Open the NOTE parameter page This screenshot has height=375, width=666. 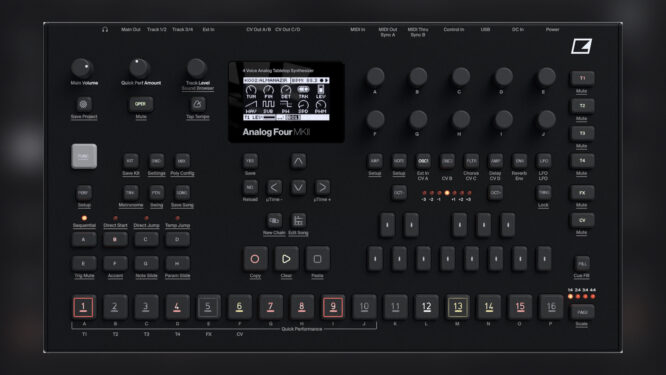click(x=399, y=161)
